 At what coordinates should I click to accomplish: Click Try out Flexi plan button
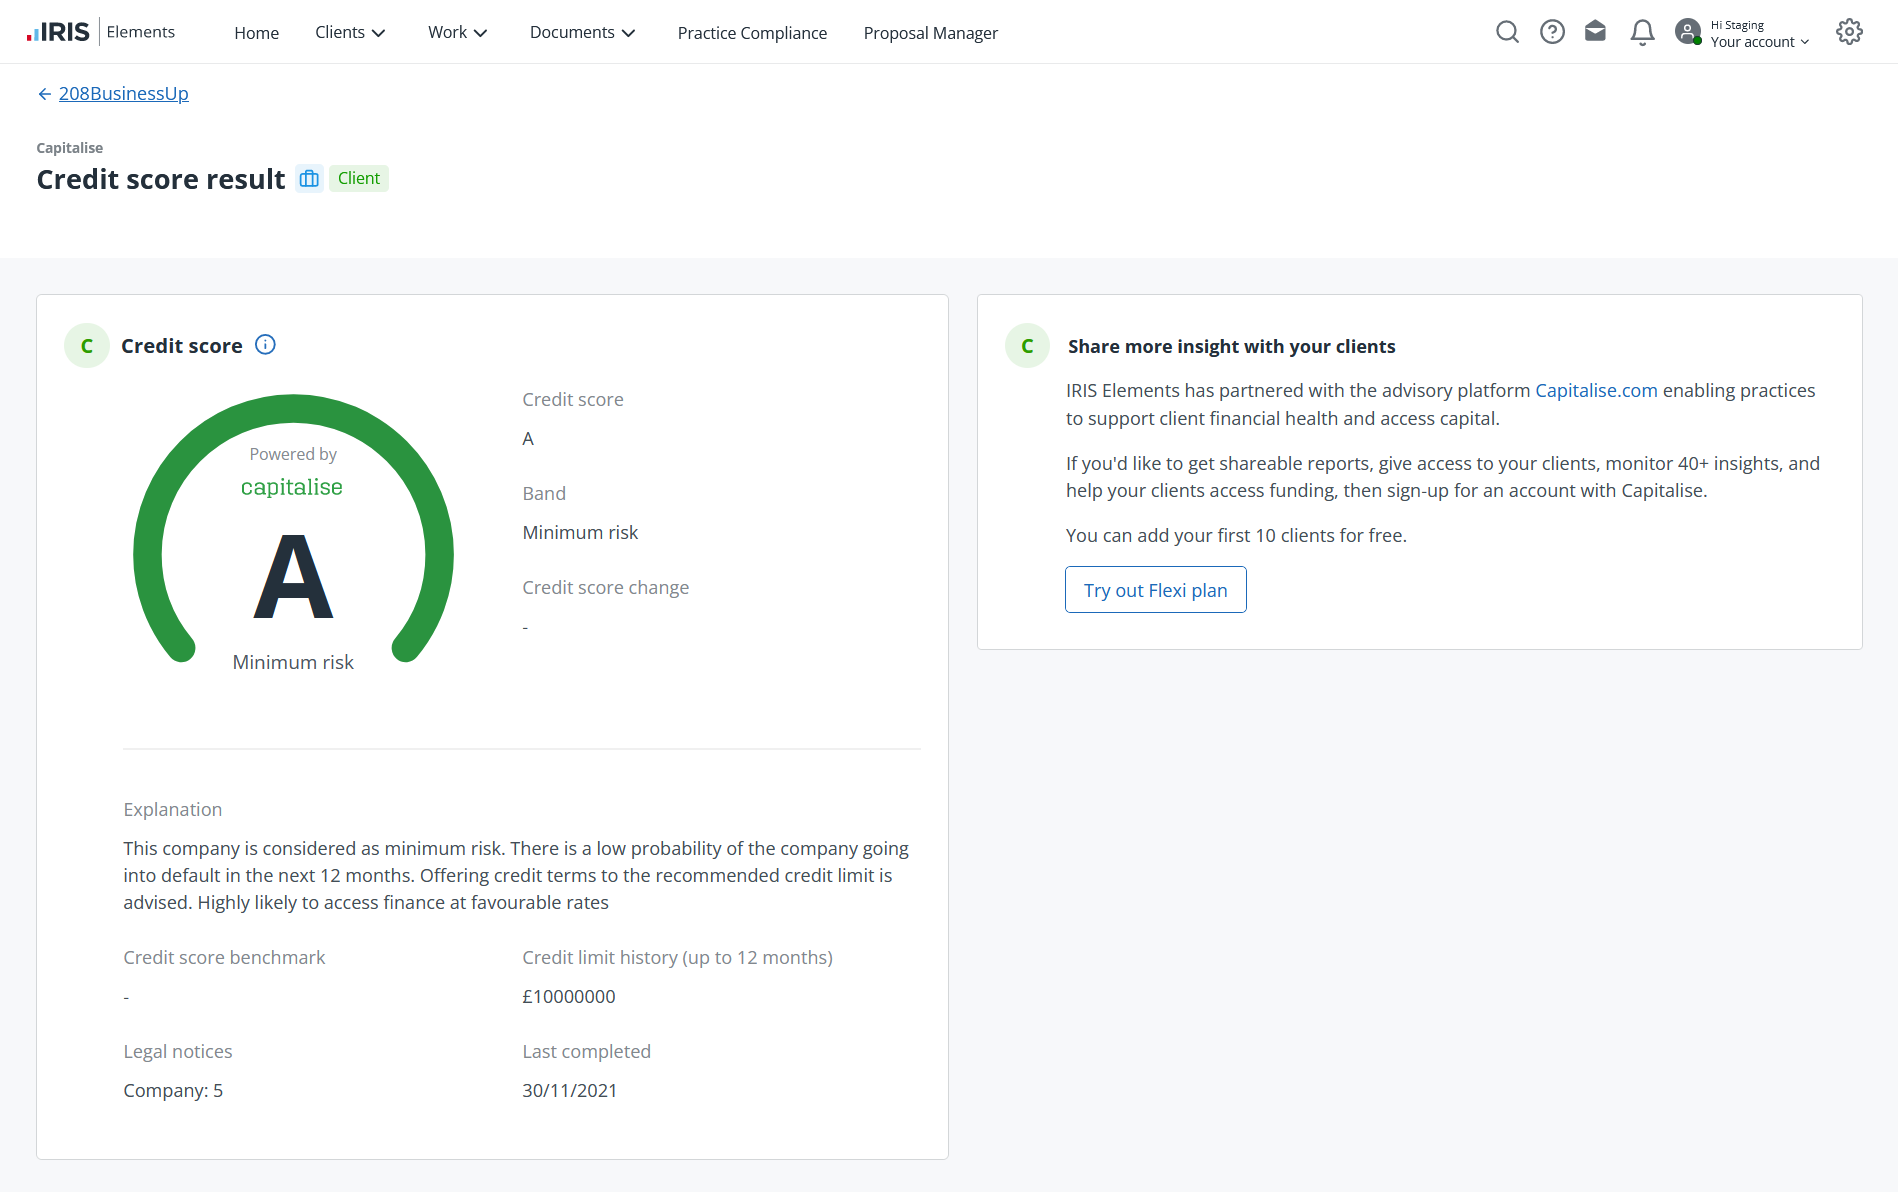coord(1155,590)
